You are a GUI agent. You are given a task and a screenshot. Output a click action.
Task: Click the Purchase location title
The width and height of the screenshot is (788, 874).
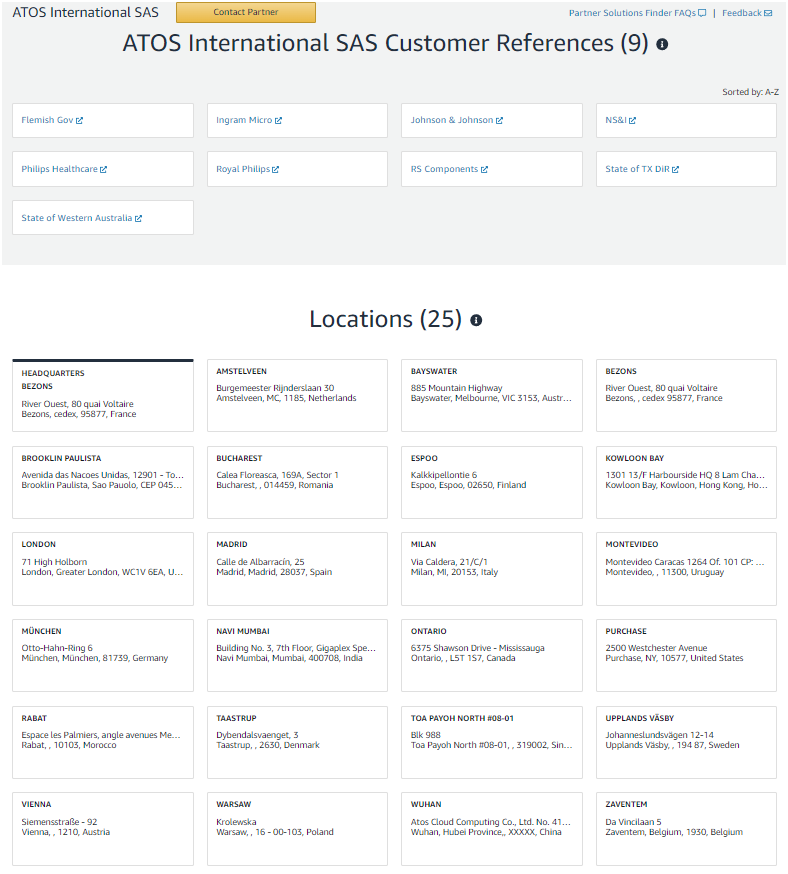click(626, 631)
